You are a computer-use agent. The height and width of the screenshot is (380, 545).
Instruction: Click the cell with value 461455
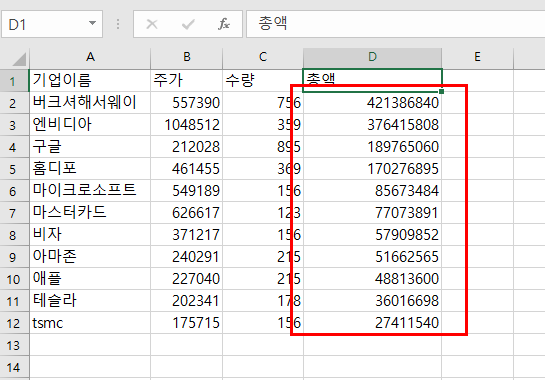[187, 169]
